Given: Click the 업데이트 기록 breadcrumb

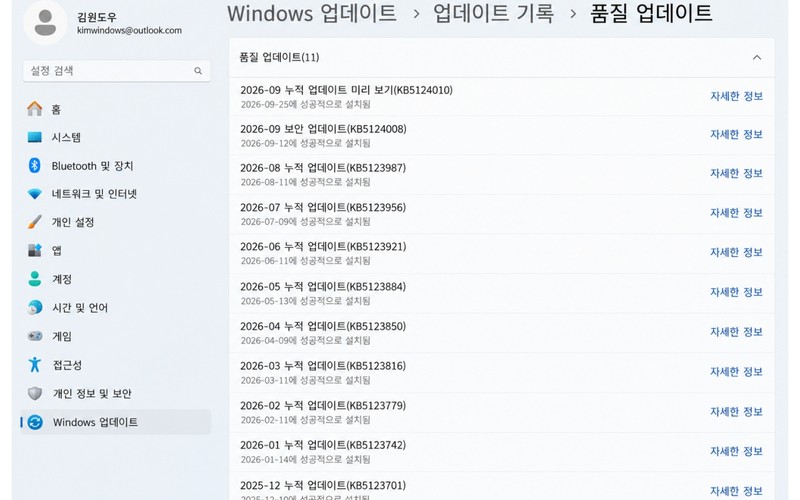Looking at the screenshot, I should [x=493, y=13].
